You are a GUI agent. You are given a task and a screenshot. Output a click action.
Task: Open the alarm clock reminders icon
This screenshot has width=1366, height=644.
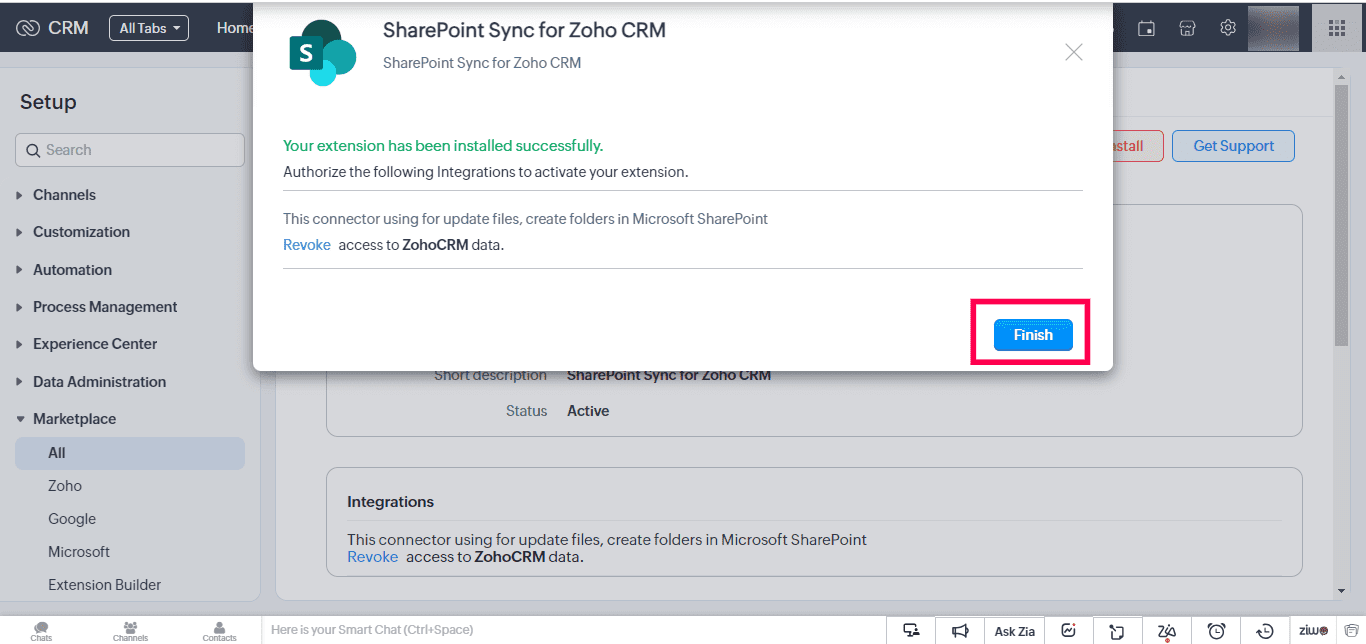click(1216, 631)
